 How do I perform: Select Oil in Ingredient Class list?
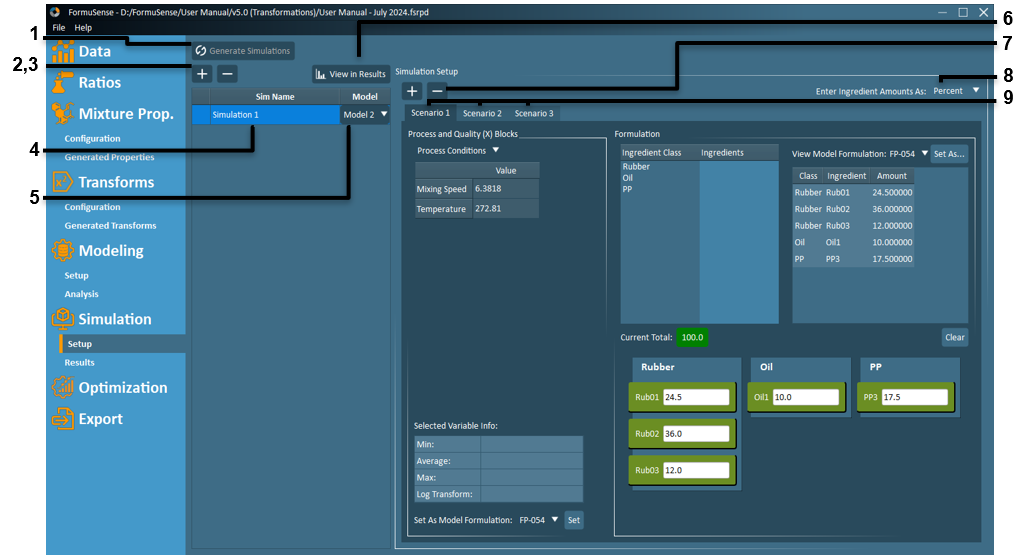coord(627,178)
